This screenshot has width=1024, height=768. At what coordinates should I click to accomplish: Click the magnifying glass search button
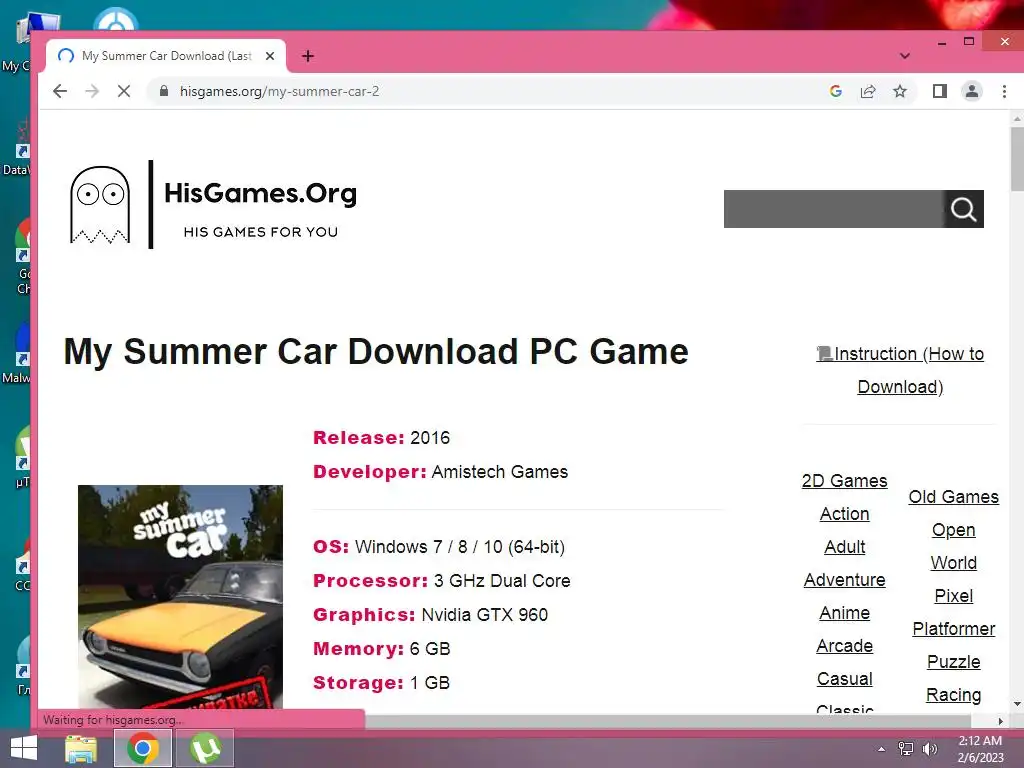click(963, 209)
